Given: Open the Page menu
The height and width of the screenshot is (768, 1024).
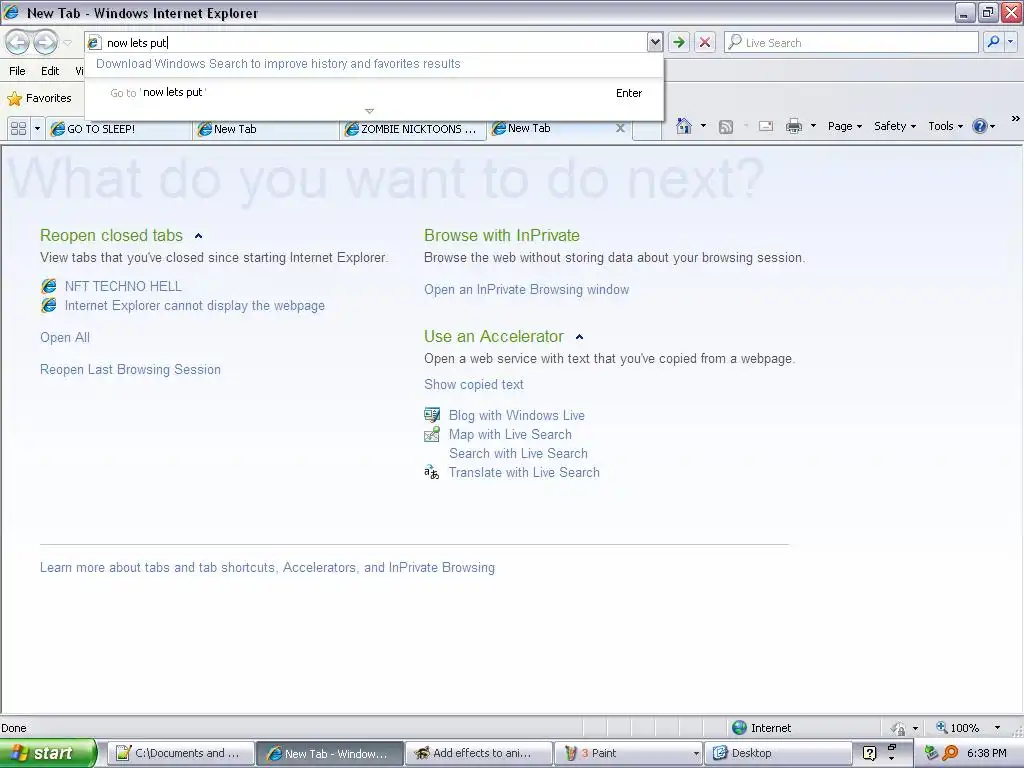Looking at the screenshot, I should pyautogui.click(x=845, y=126).
